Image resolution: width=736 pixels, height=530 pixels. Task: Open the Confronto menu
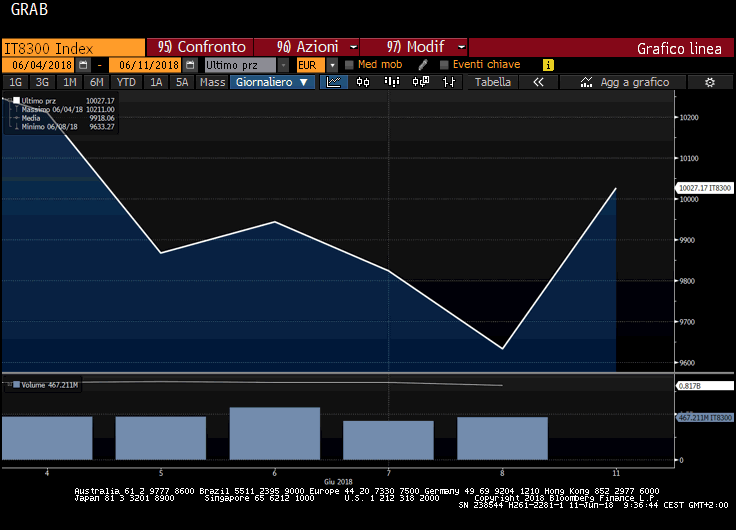coord(201,47)
